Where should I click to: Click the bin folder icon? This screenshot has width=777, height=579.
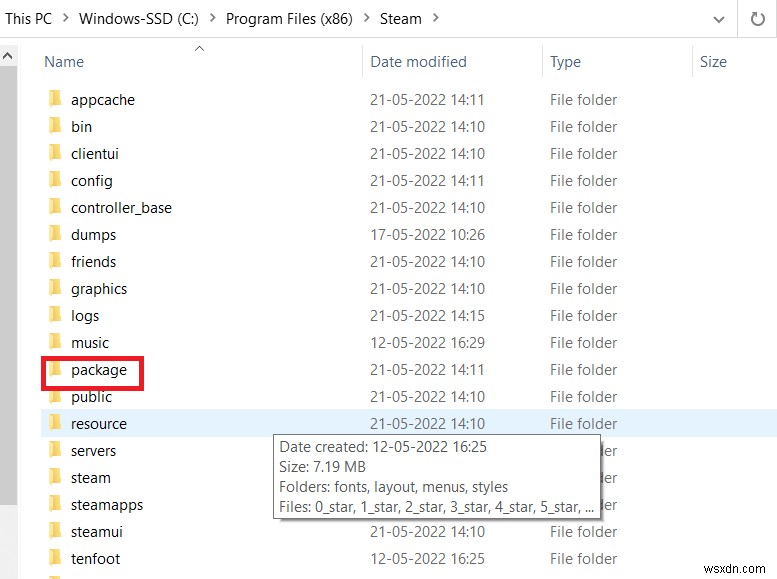pos(55,125)
